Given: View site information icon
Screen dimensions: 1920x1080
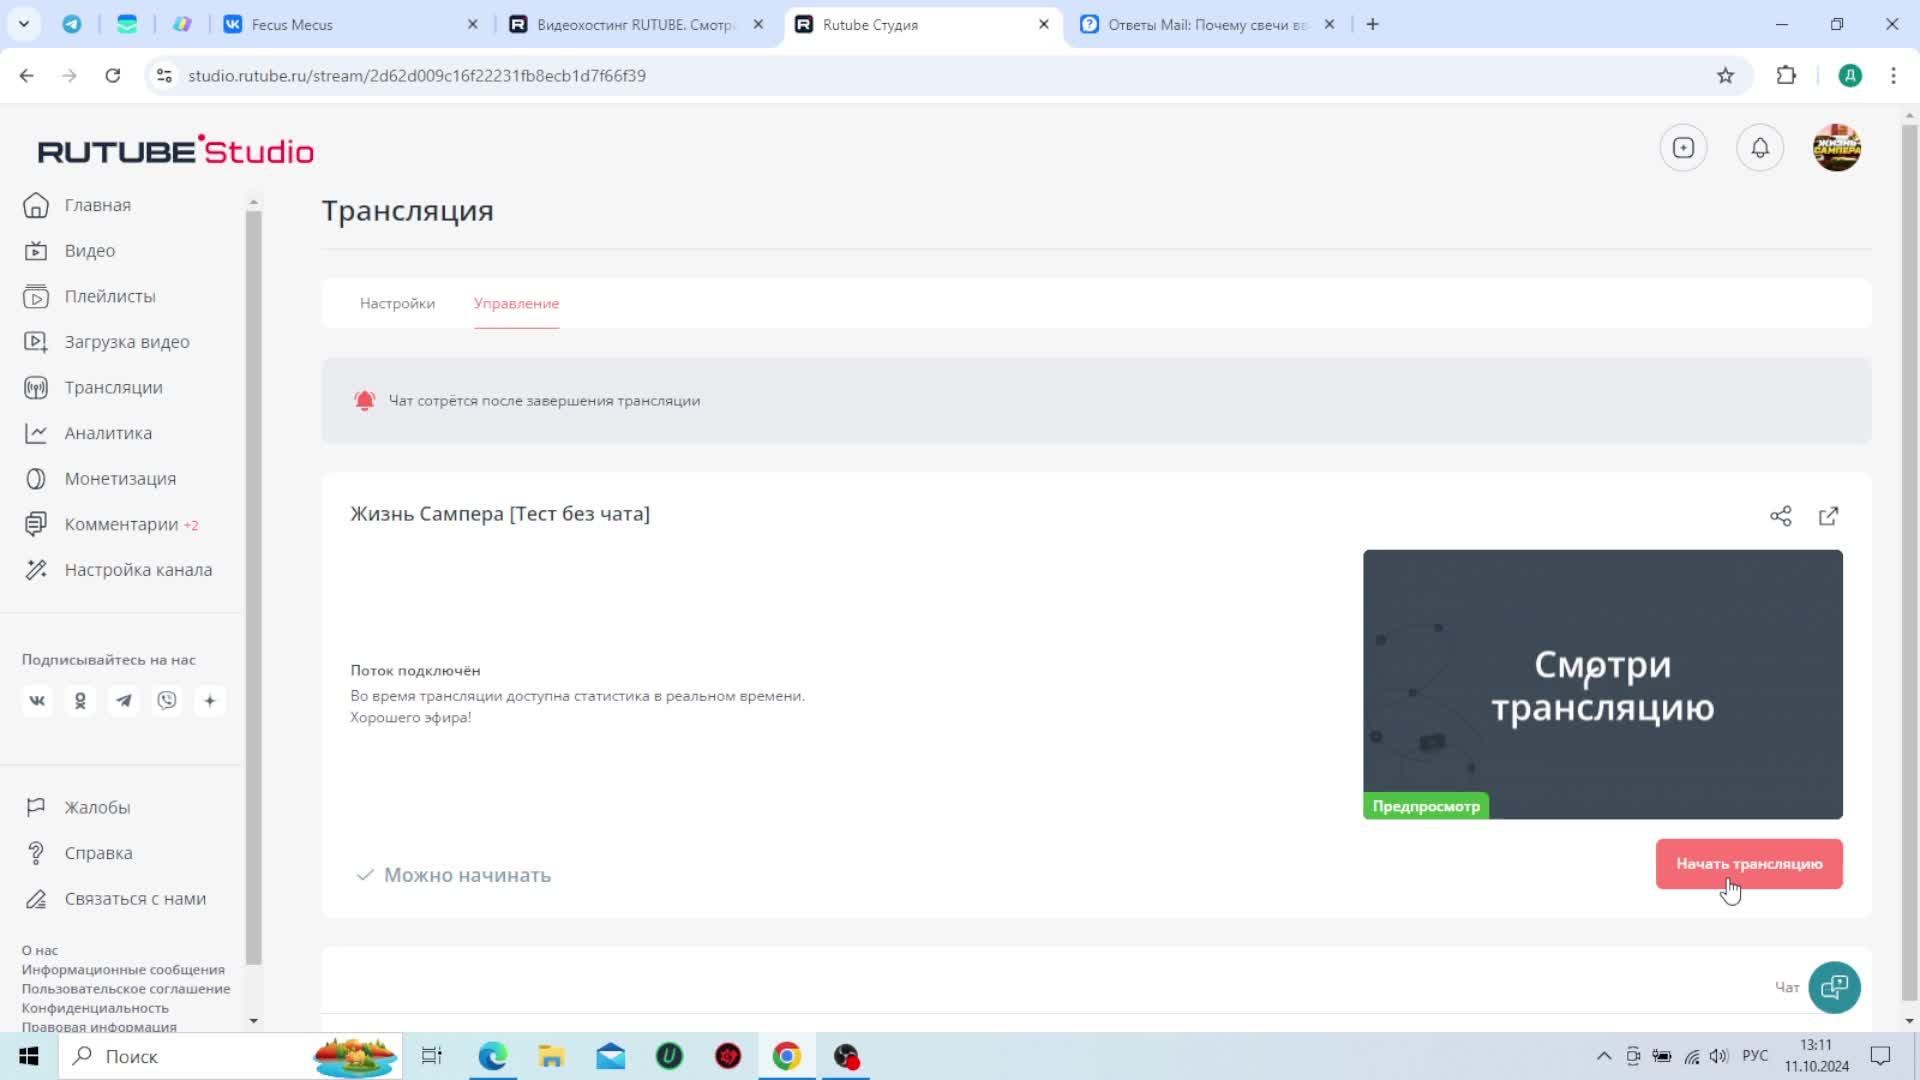Looking at the screenshot, I should point(165,75).
